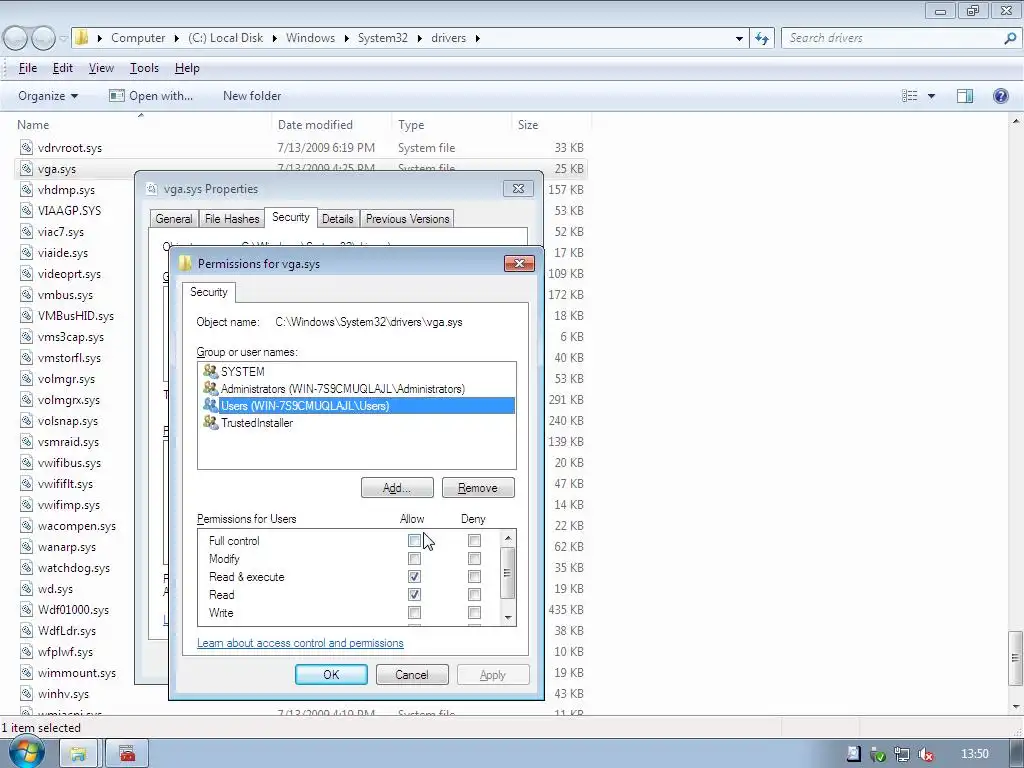Allow Full control for Users
The image size is (1024, 768).
[414, 540]
